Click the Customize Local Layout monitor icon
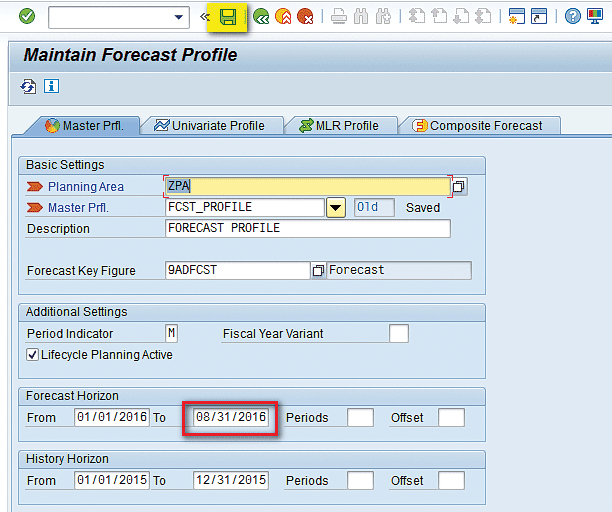 [596, 16]
